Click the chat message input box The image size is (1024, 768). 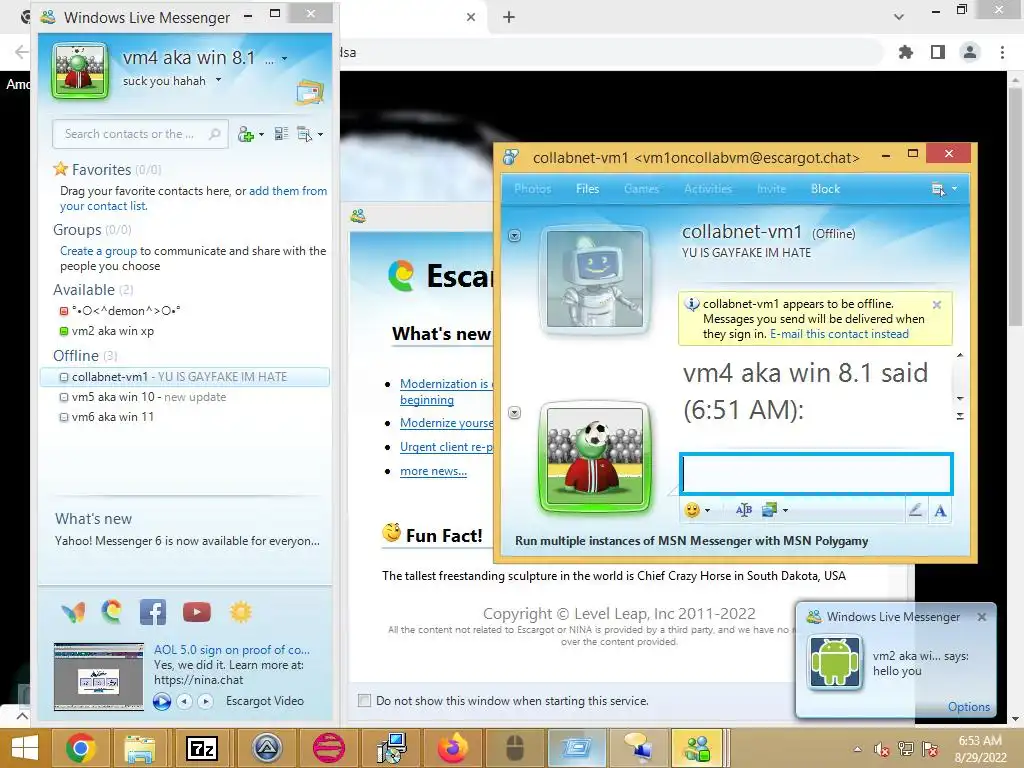816,473
